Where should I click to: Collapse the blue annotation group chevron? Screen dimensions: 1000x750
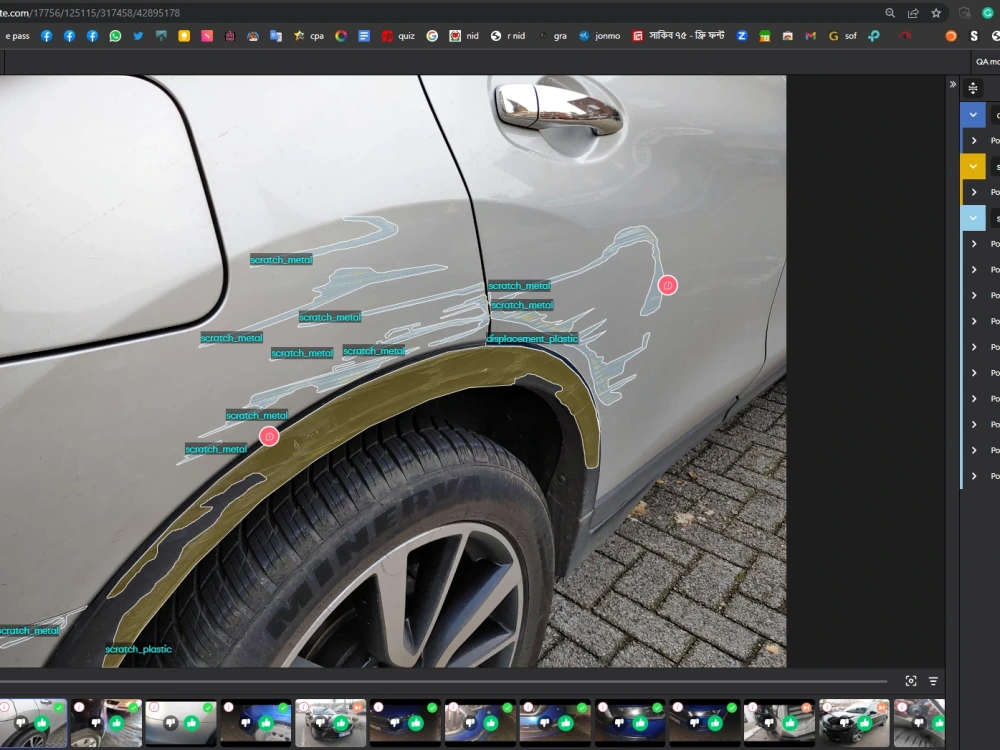[x=973, y=115]
